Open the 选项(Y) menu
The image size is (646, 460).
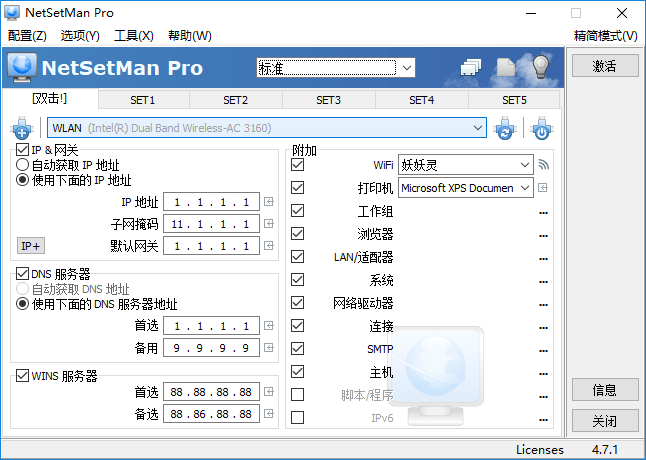tap(80, 36)
